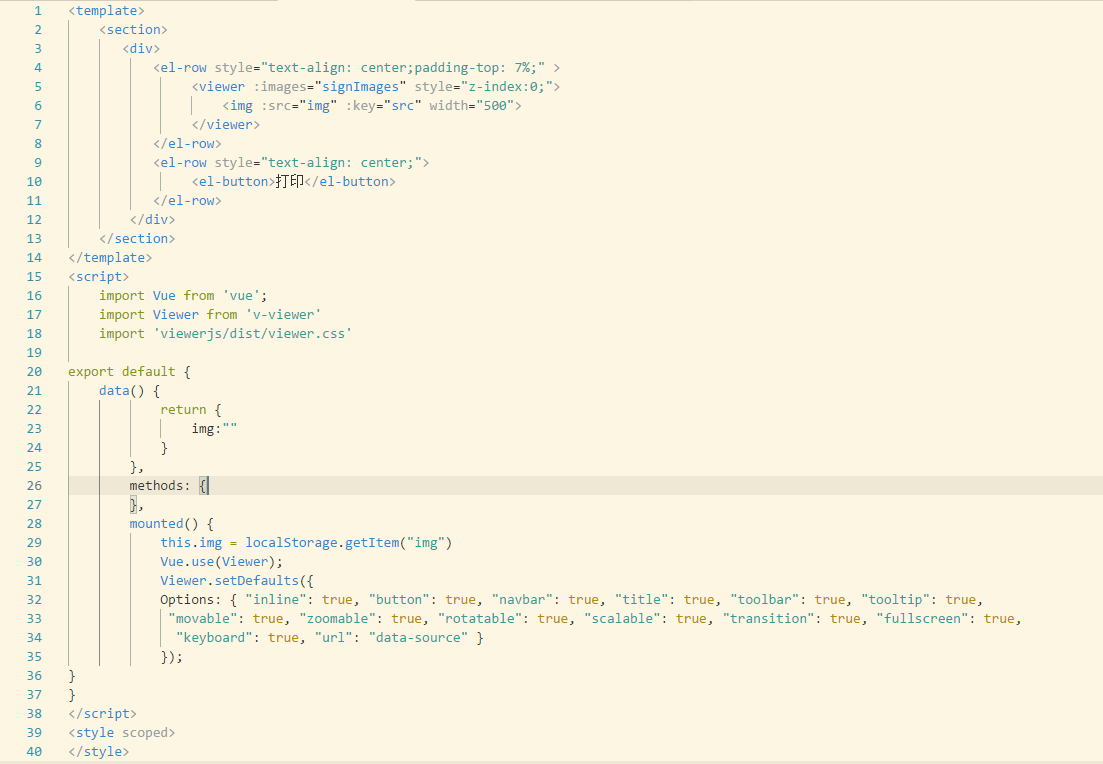Click the "padding-top: 7%;" style text

coord(476,68)
